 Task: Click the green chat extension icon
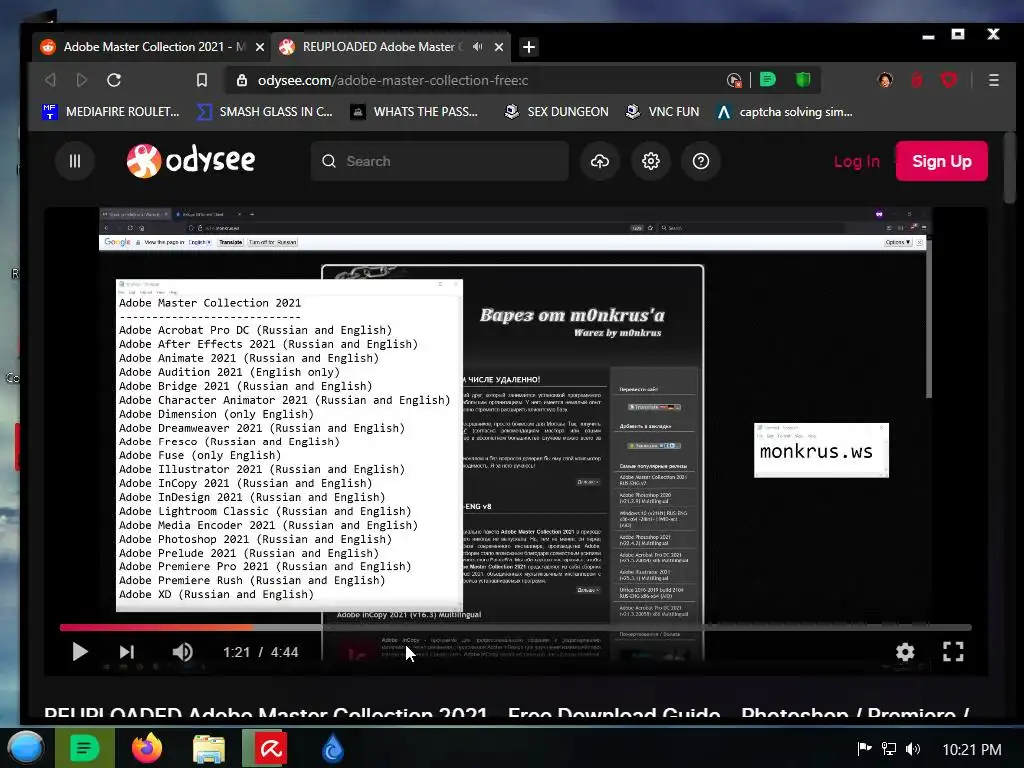pyautogui.click(x=768, y=80)
